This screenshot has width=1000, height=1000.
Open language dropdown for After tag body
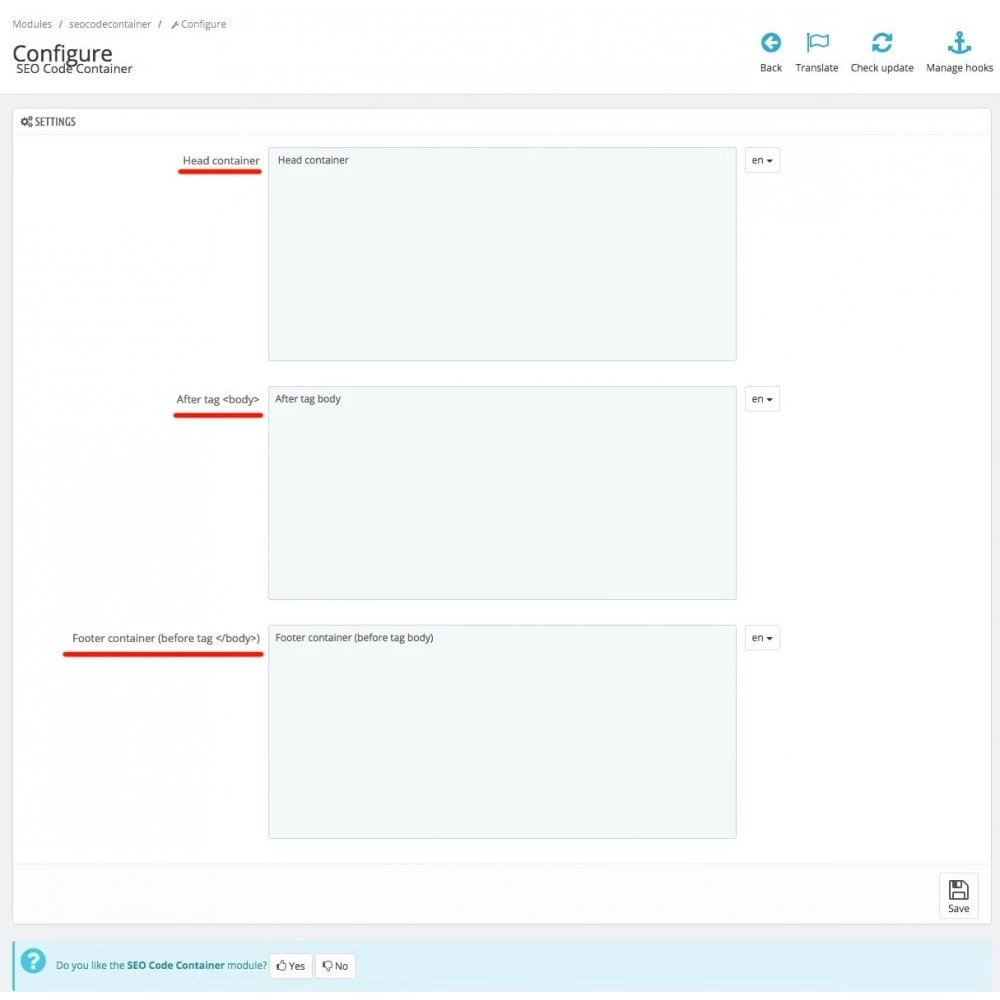(x=762, y=399)
